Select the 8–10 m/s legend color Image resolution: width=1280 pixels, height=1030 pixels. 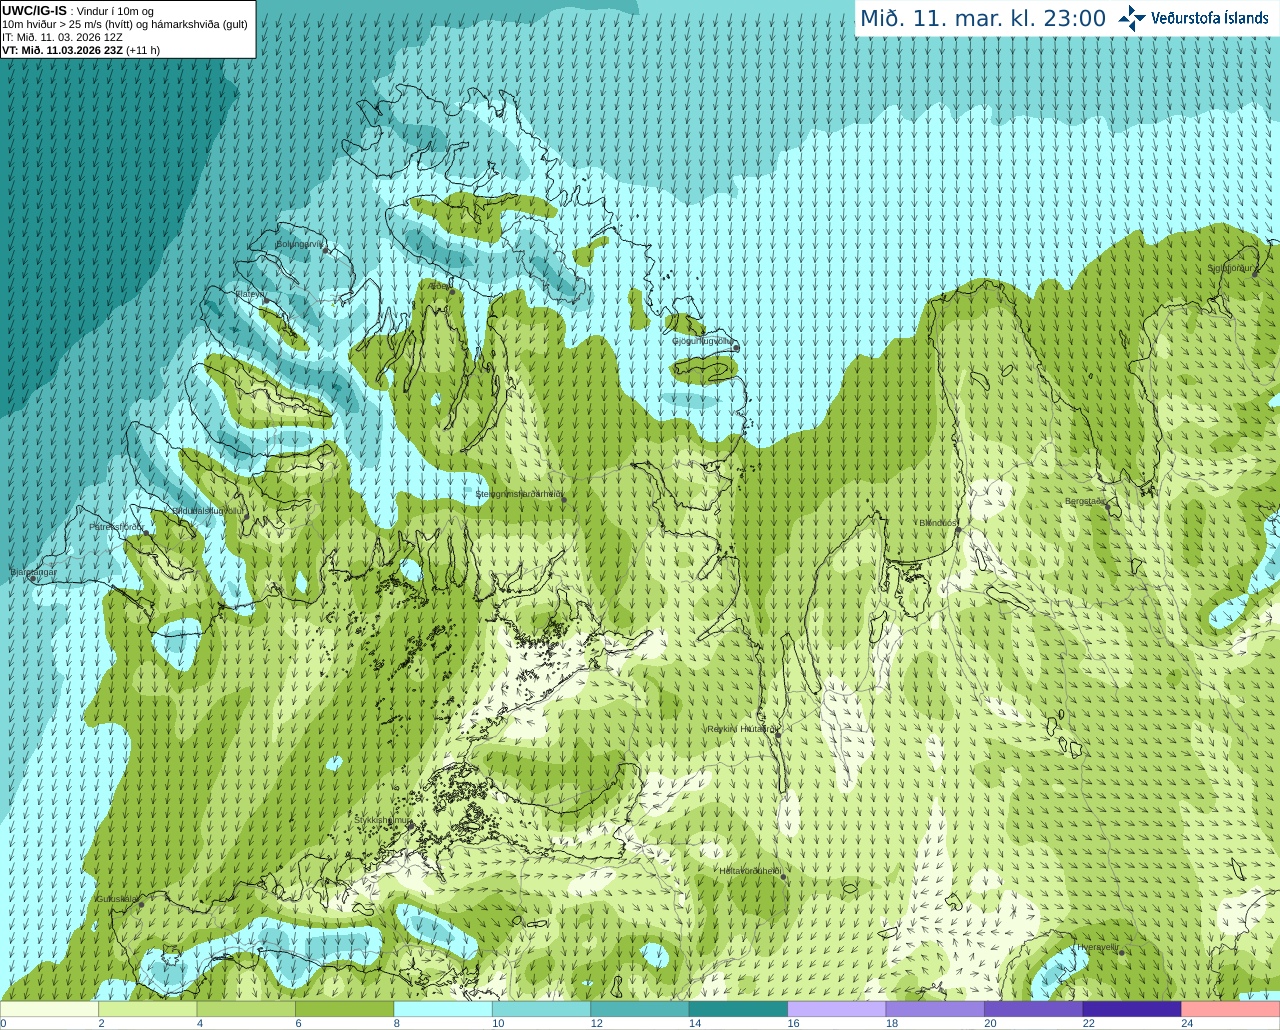tap(443, 1009)
